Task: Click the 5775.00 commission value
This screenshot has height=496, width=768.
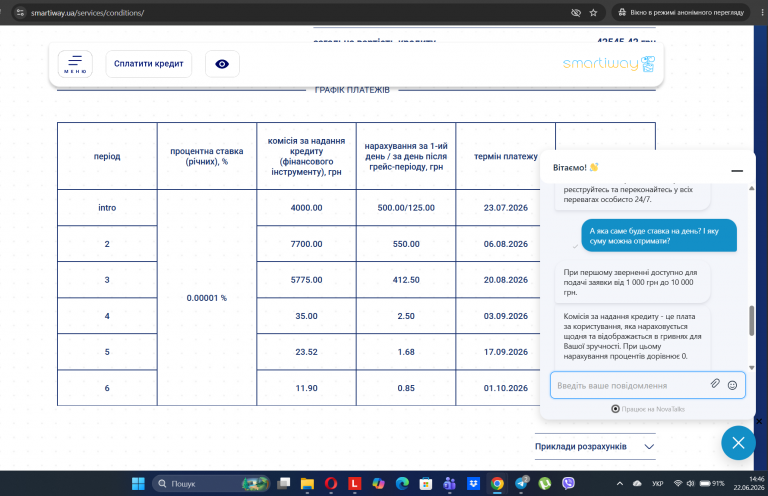Action: (x=306, y=280)
